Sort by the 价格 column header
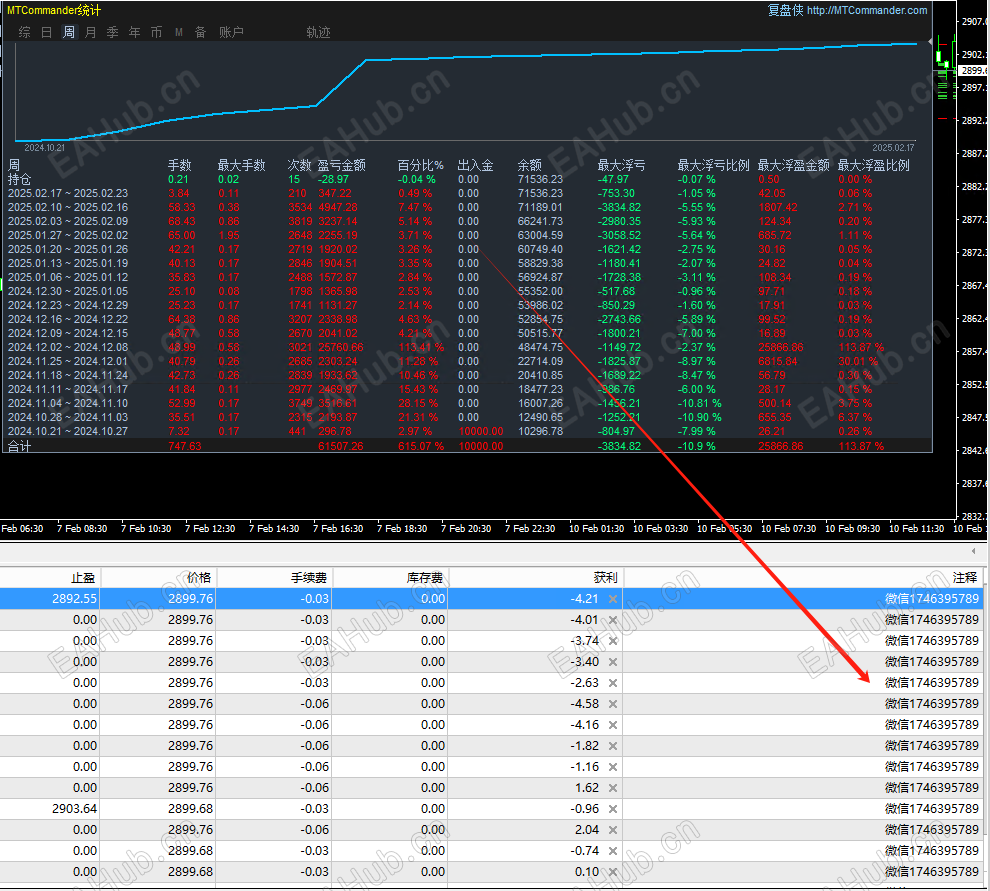990x891 pixels. [158, 577]
